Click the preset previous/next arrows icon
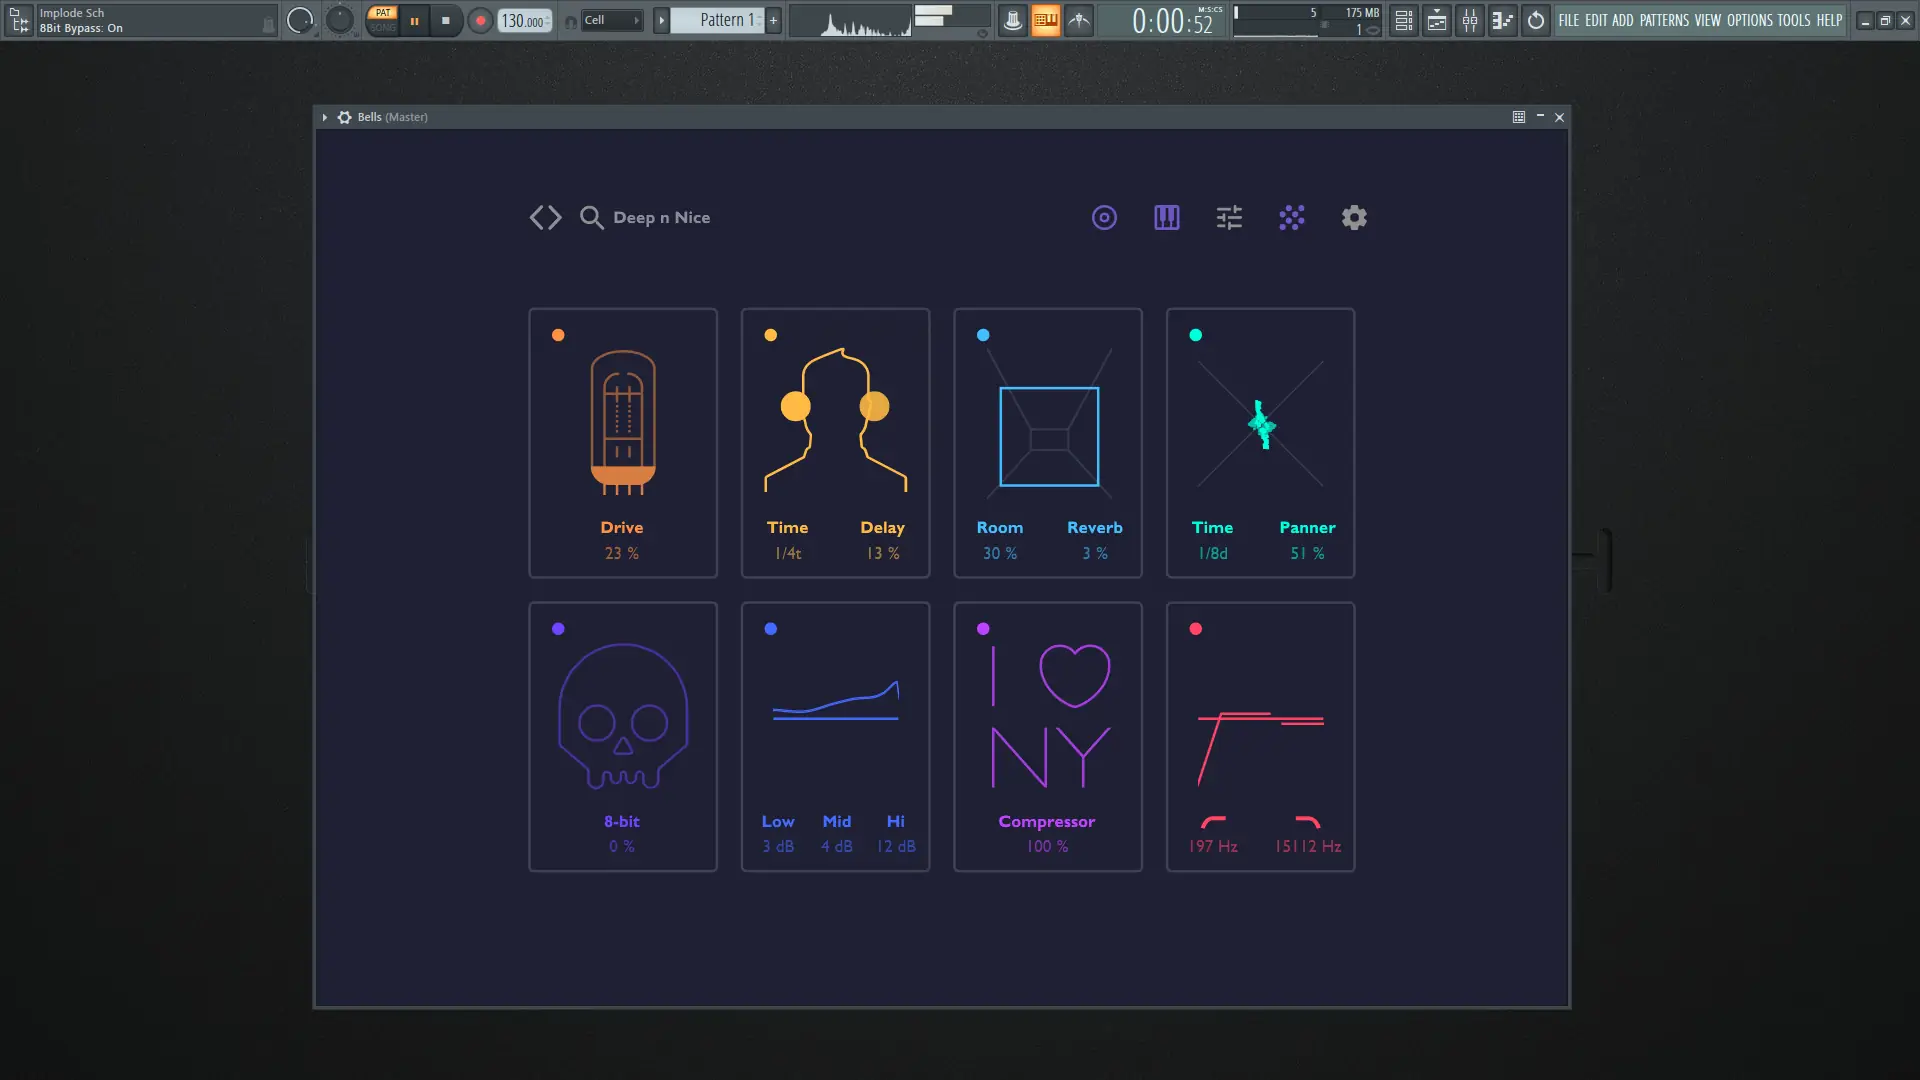1920x1080 pixels. 545,218
